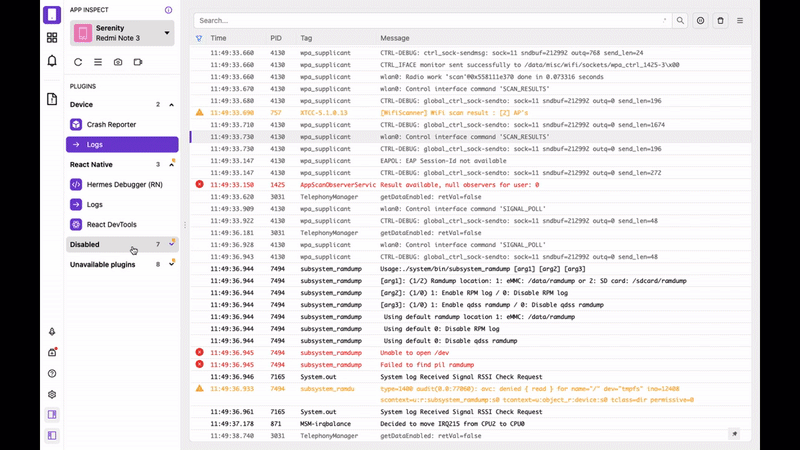
Task: Start screen recording with video icon
Action: coord(138,62)
